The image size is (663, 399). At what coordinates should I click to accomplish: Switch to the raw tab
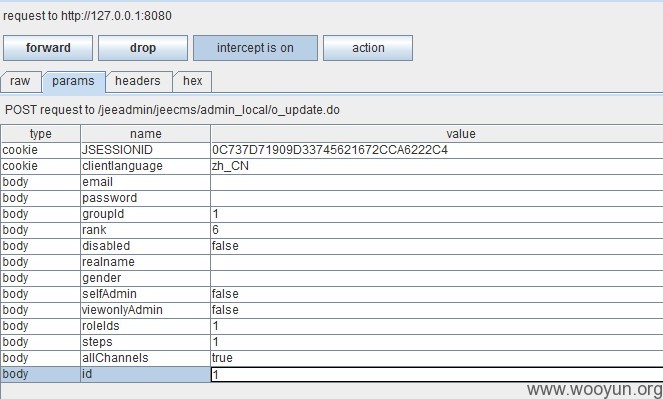(x=20, y=81)
